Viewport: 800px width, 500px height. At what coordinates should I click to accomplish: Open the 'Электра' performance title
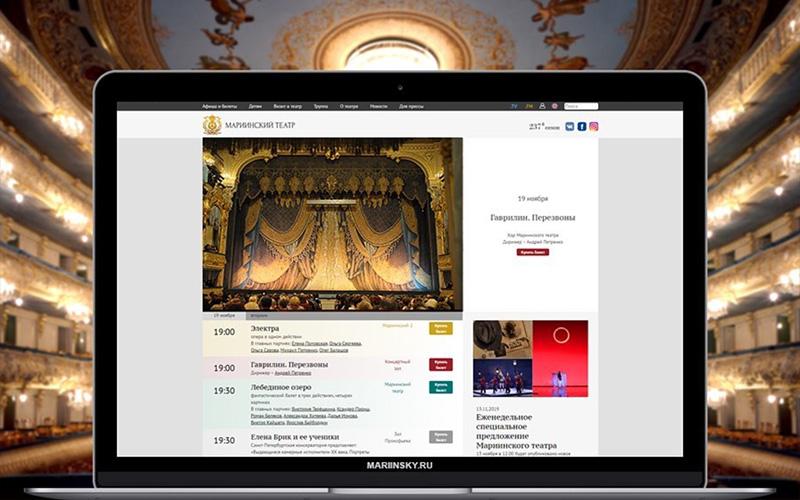(x=265, y=329)
